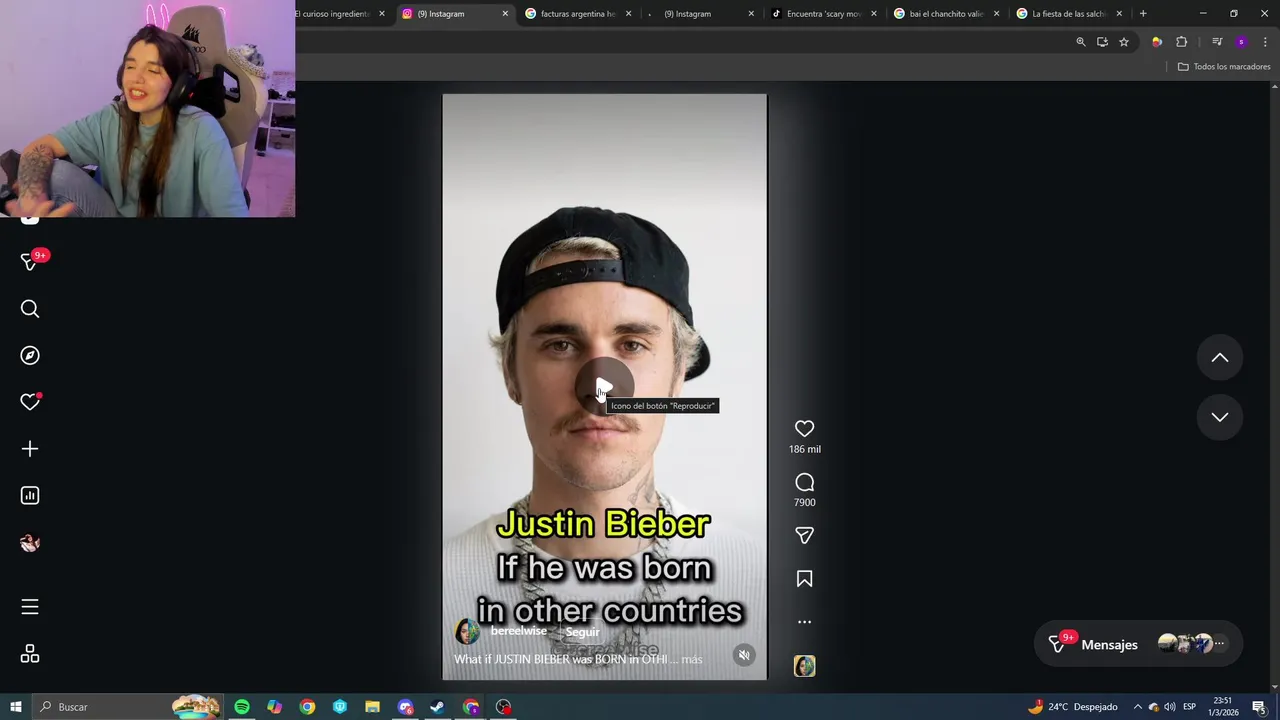
Task: Open own profile picture in sidebar
Action: pos(30,543)
